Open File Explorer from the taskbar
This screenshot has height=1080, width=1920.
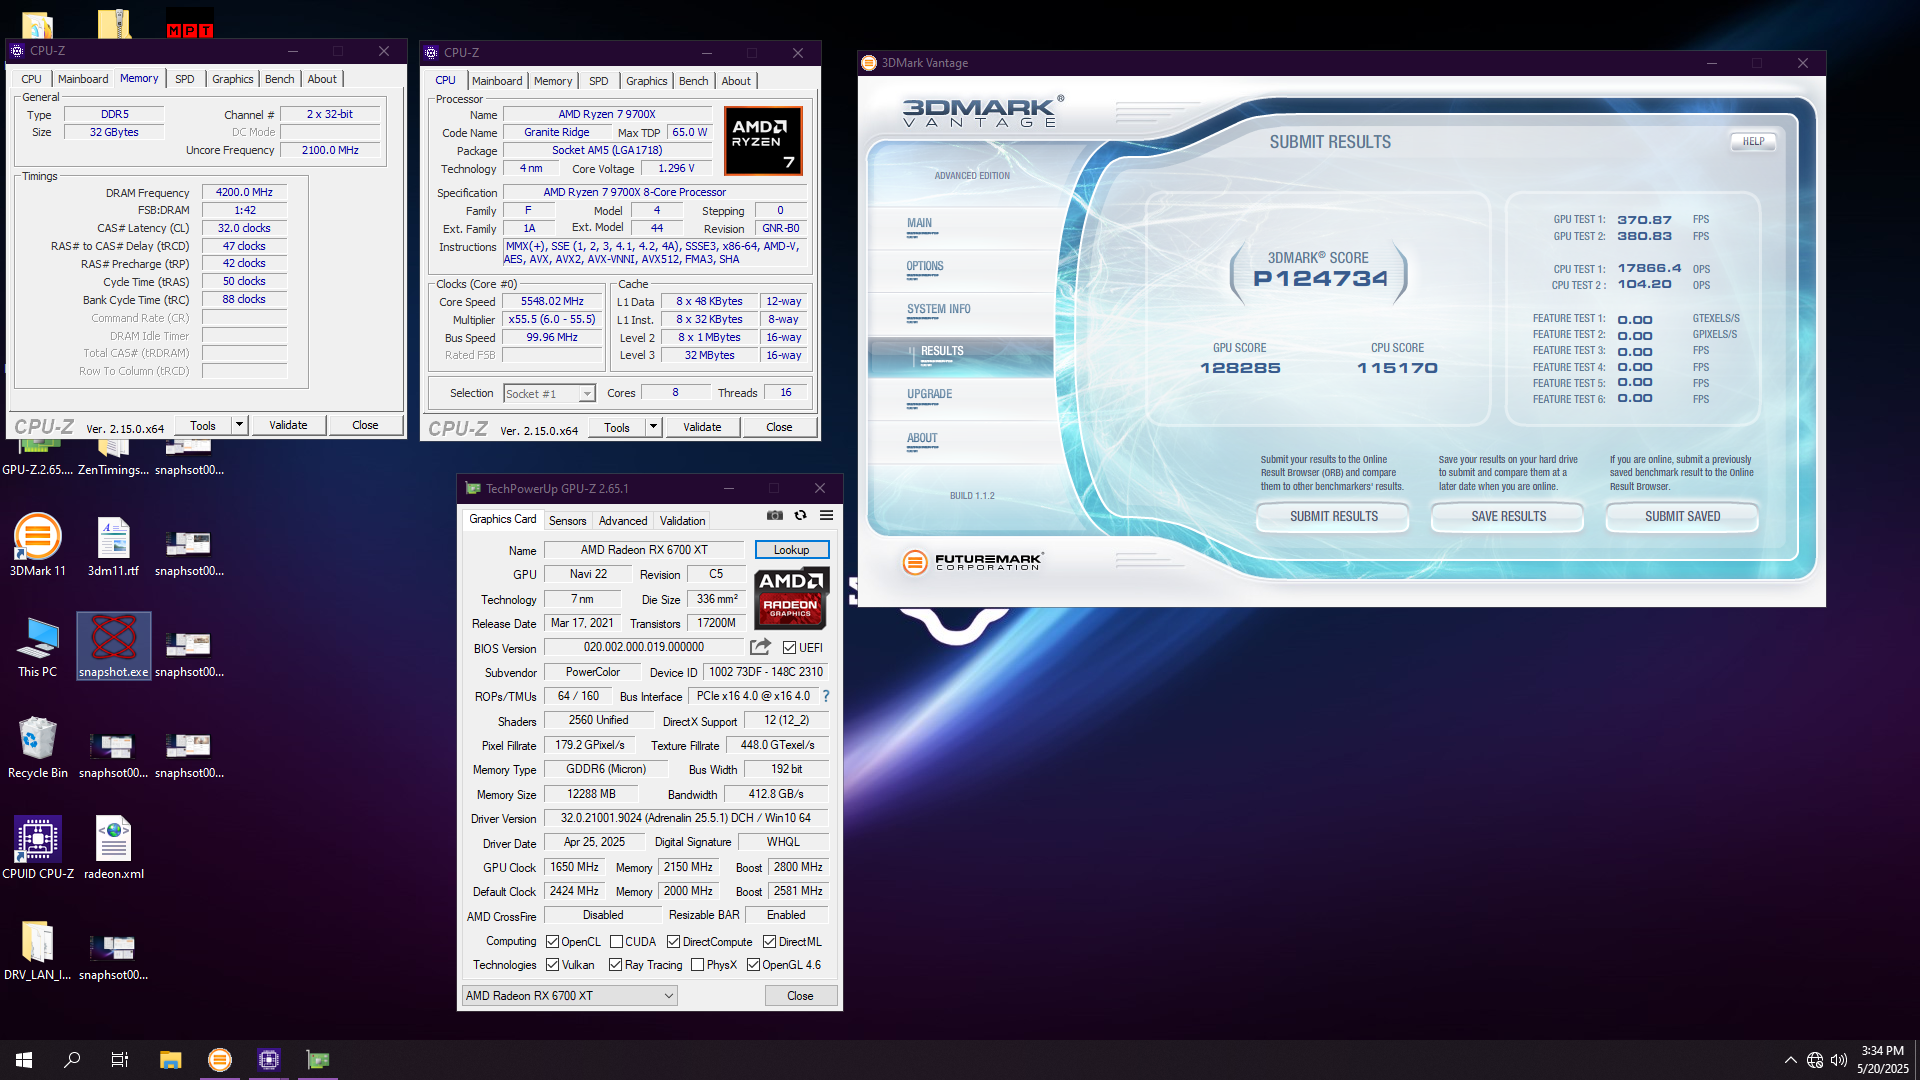[170, 1060]
